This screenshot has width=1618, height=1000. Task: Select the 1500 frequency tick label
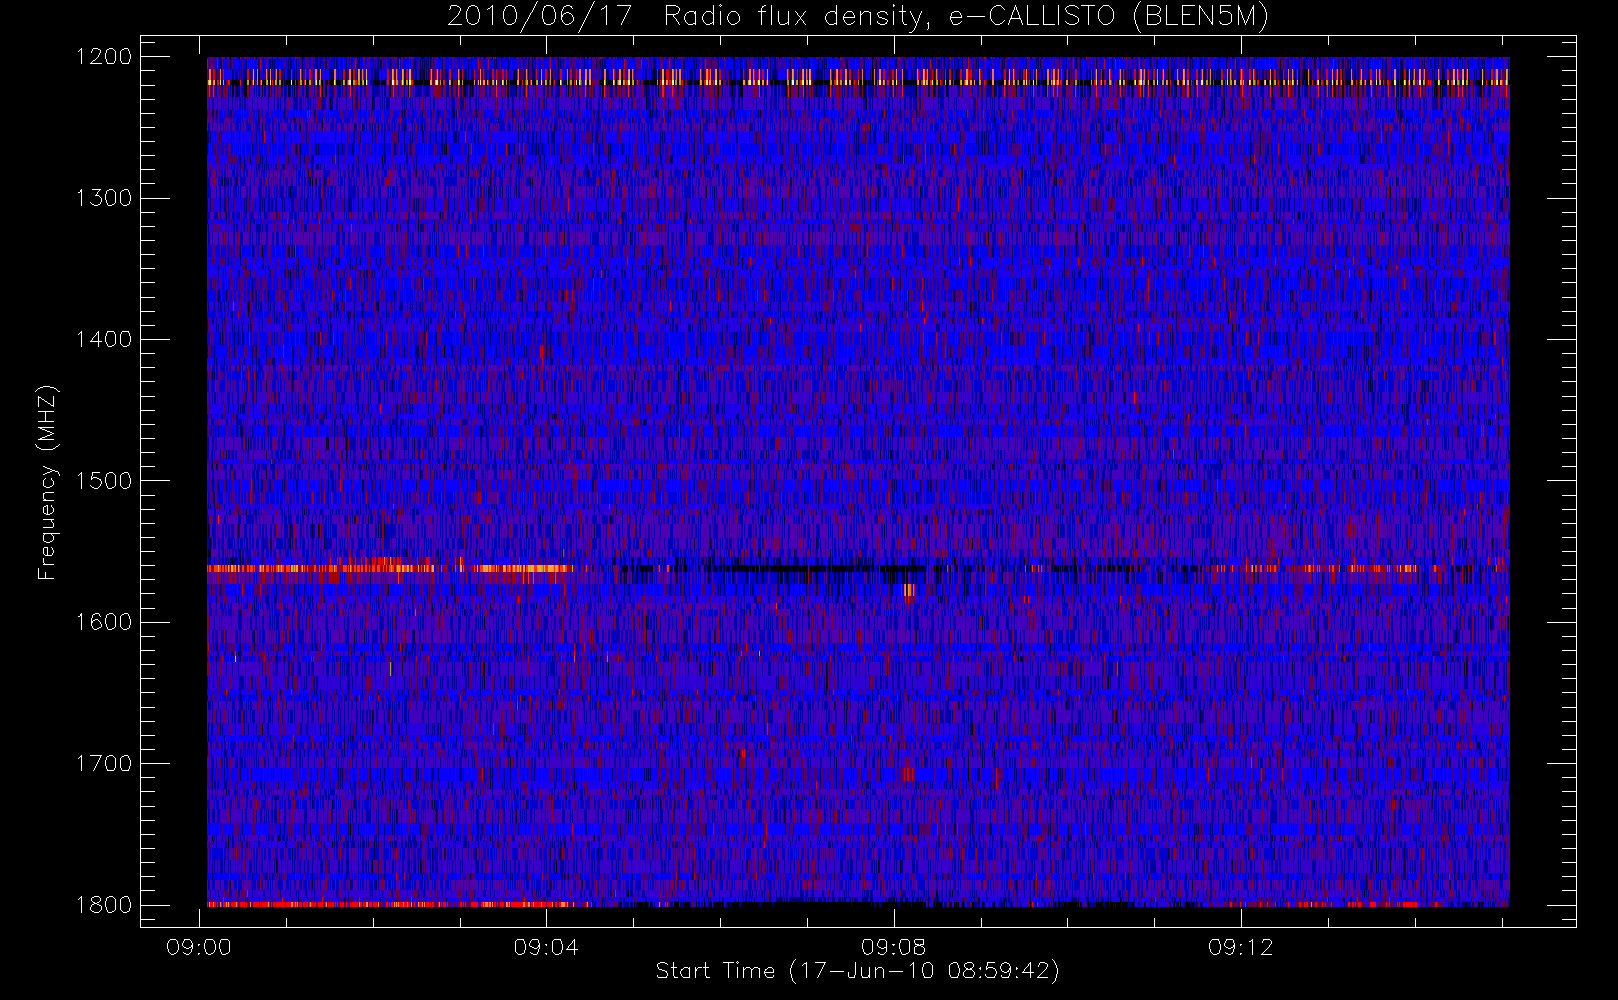(104, 481)
